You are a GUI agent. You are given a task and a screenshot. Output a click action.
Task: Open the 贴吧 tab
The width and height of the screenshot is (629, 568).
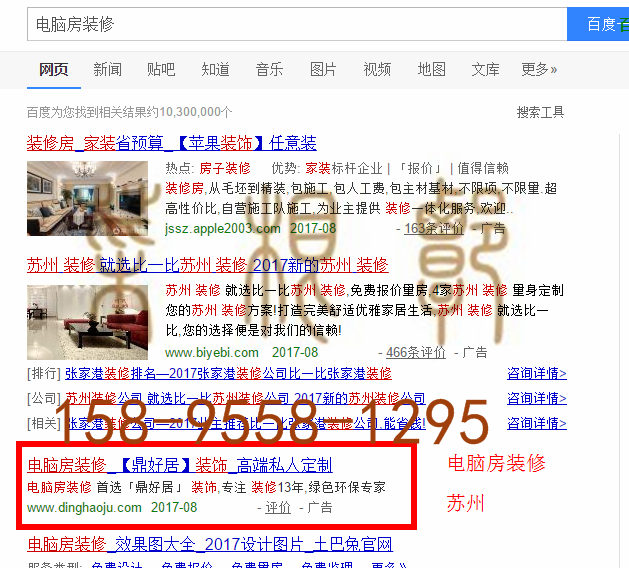[161, 69]
